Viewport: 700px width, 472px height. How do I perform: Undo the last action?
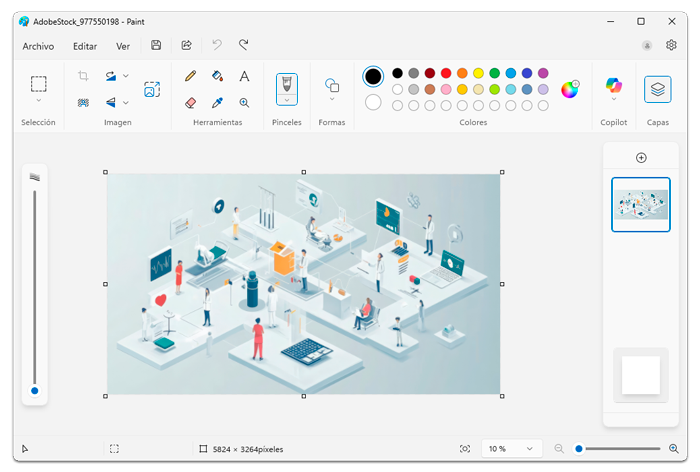[x=217, y=45]
